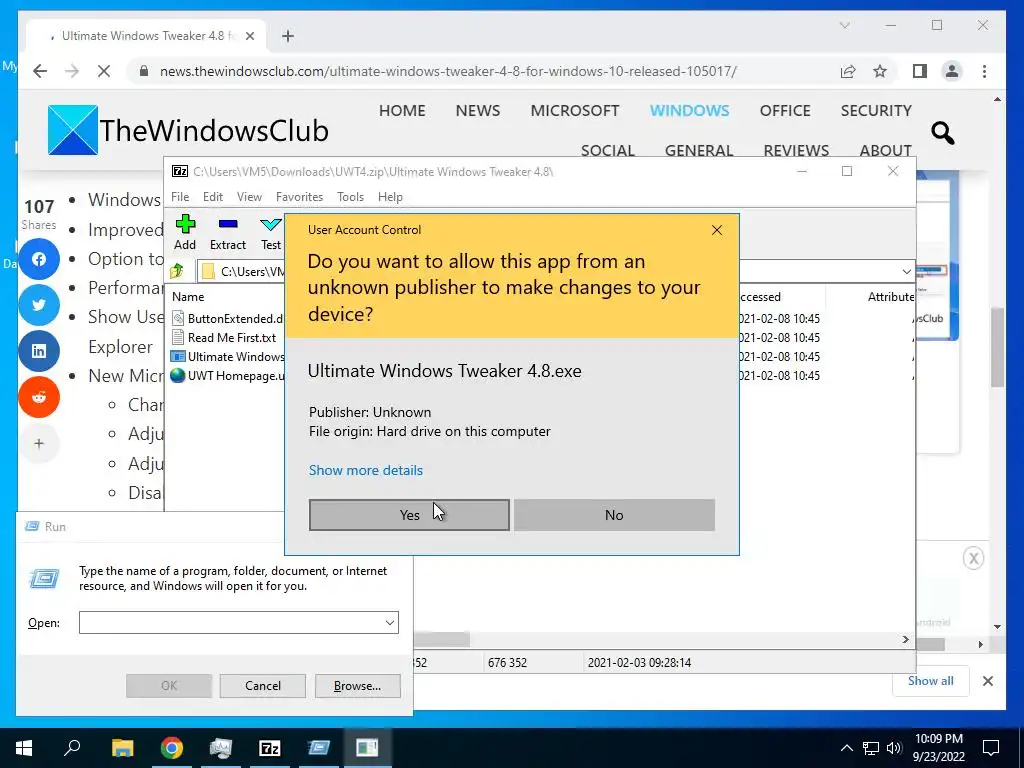Click WINDOWS in site navigation
The width and height of the screenshot is (1024, 768).
pos(689,110)
